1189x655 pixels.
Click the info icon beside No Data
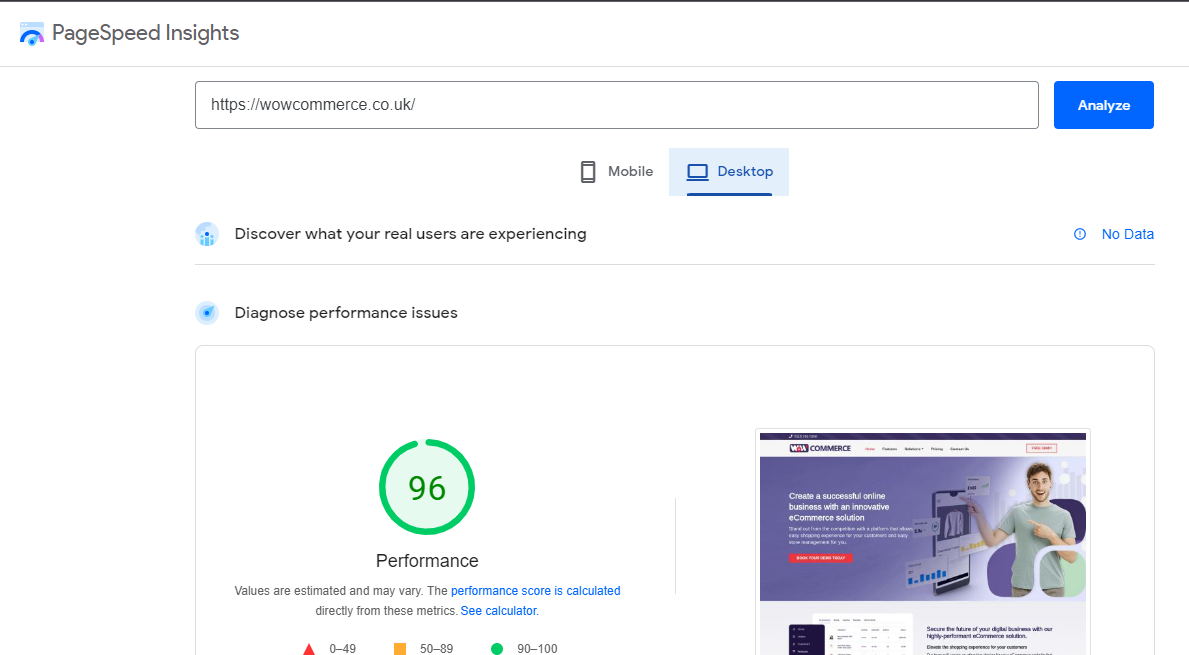pyautogui.click(x=1080, y=234)
